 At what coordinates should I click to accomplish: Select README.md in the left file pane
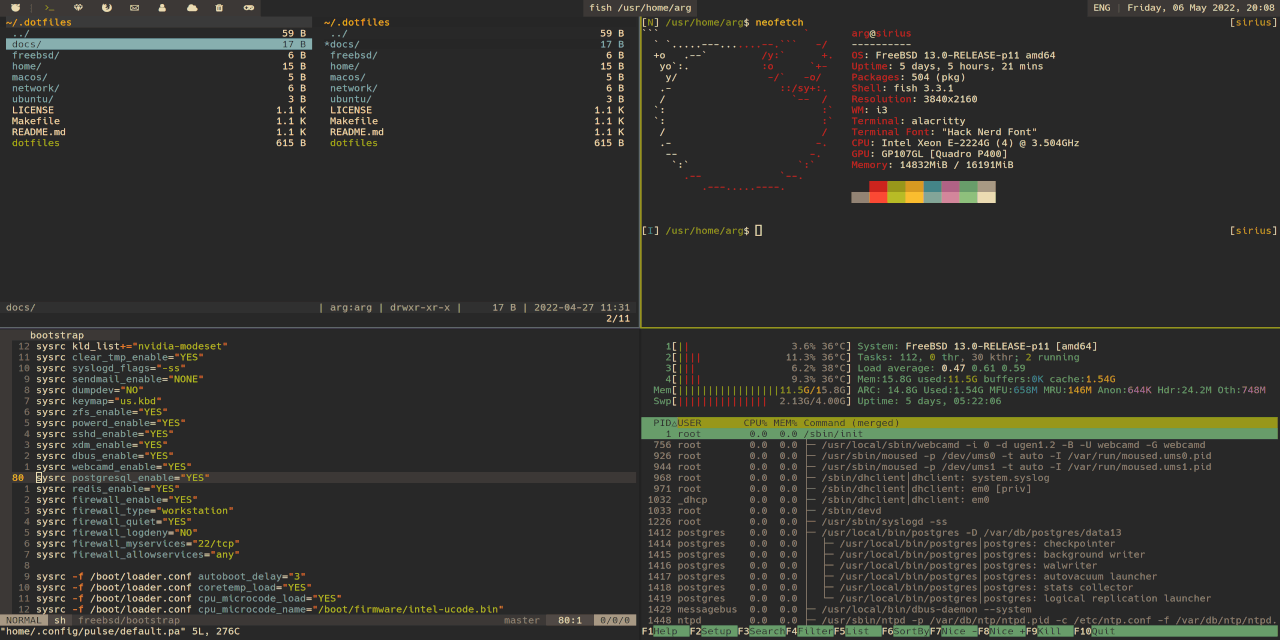[x=39, y=132]
